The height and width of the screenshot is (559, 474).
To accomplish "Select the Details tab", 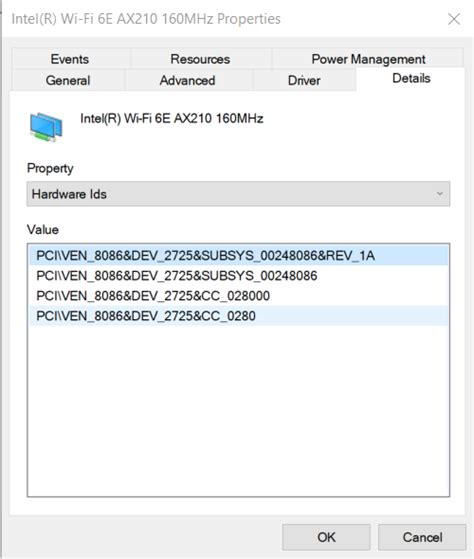I will (x=411, y=78).
